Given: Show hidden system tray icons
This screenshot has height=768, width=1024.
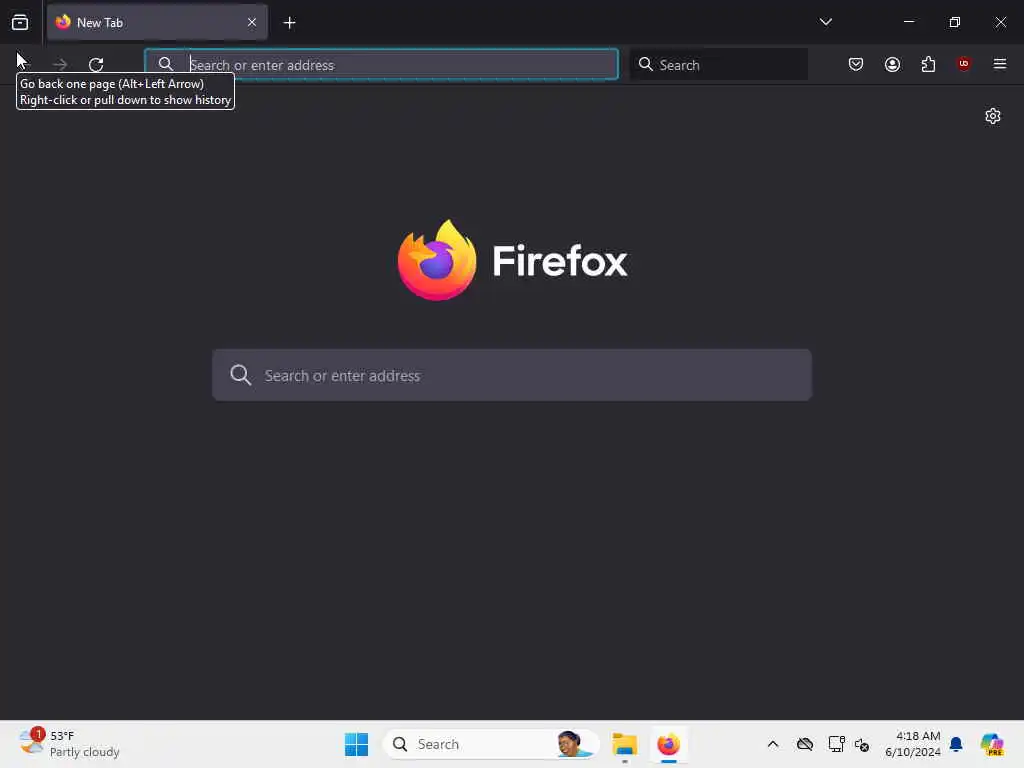Looking at the screenshot, I should (x=773, y=744).
